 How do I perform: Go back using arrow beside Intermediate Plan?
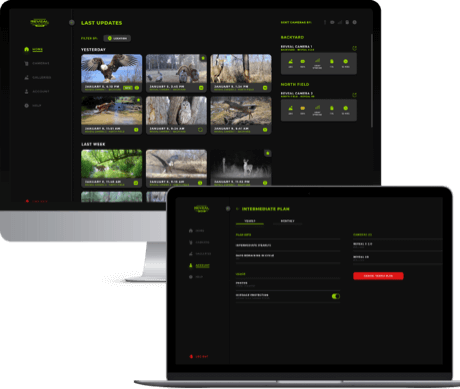[237, 209]
